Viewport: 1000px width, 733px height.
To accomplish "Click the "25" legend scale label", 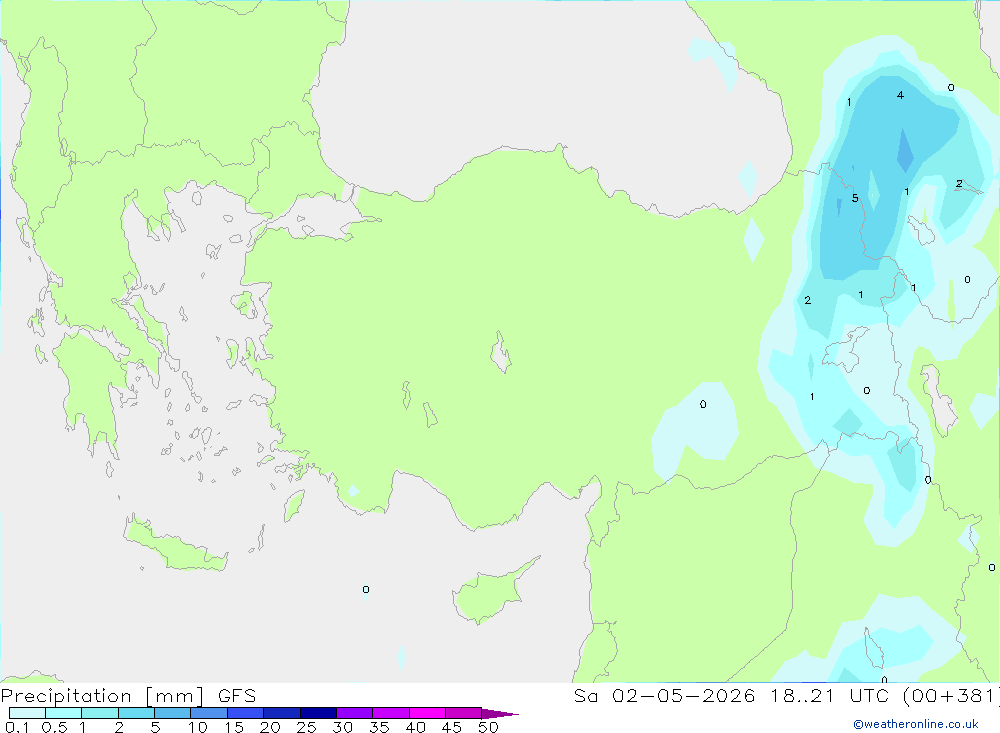I will [306, 727].
